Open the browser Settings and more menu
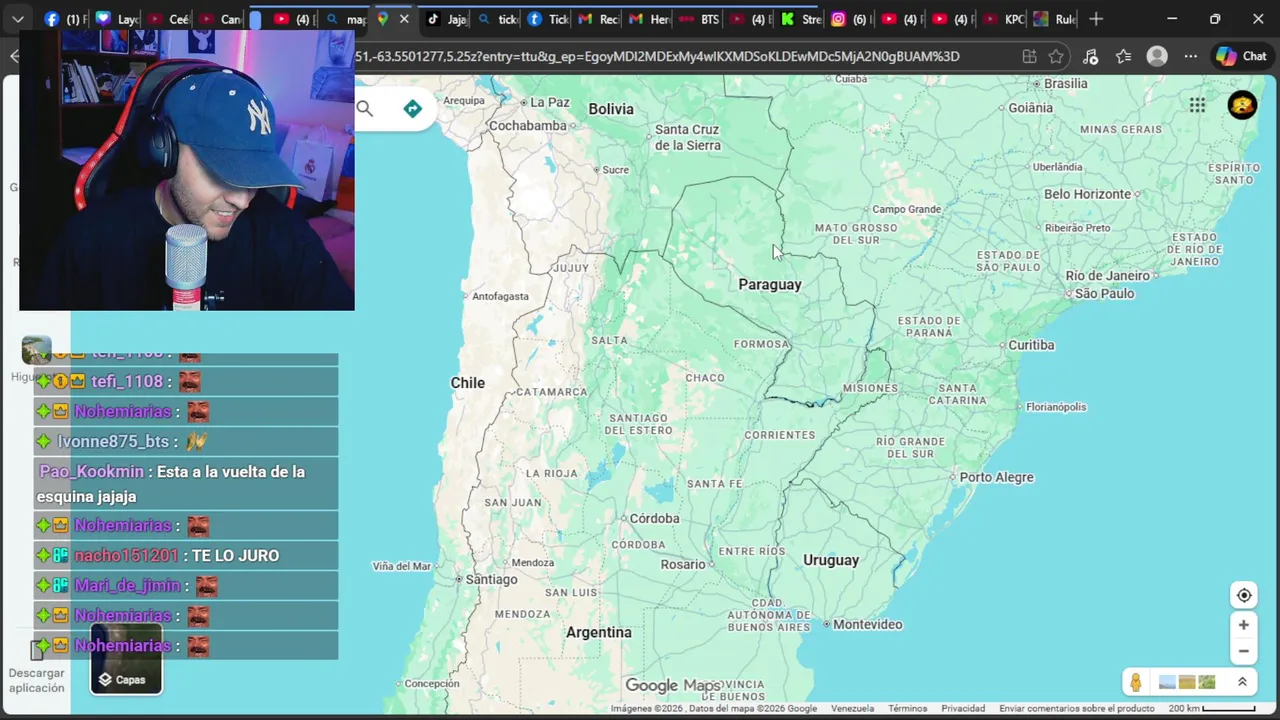 coord(1190,56)
